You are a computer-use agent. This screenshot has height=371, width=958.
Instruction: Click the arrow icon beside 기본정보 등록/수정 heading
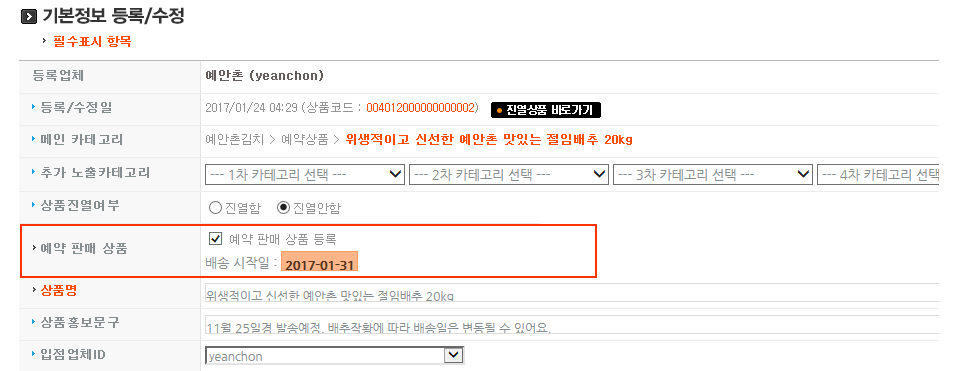click(28, 17)
